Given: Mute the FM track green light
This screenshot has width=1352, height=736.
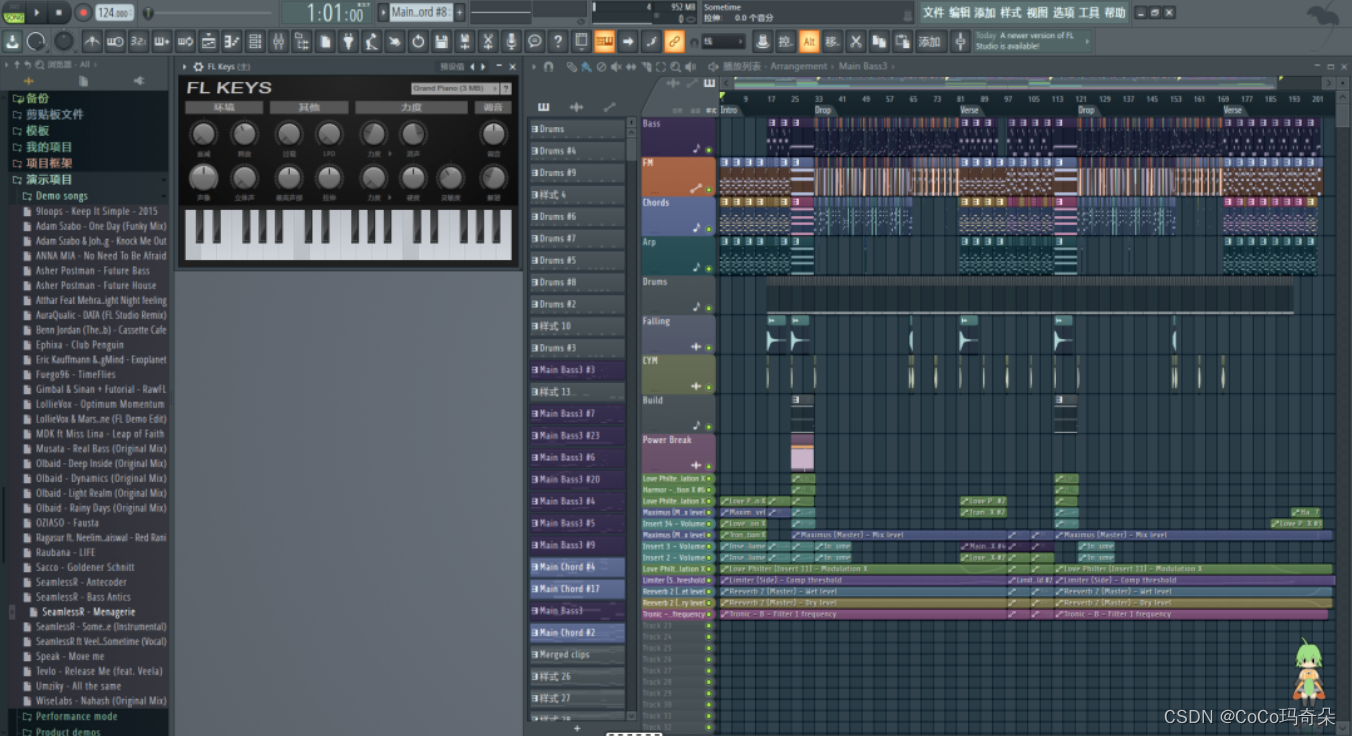Looking at the screenshot, I should (x=709, y=189).
